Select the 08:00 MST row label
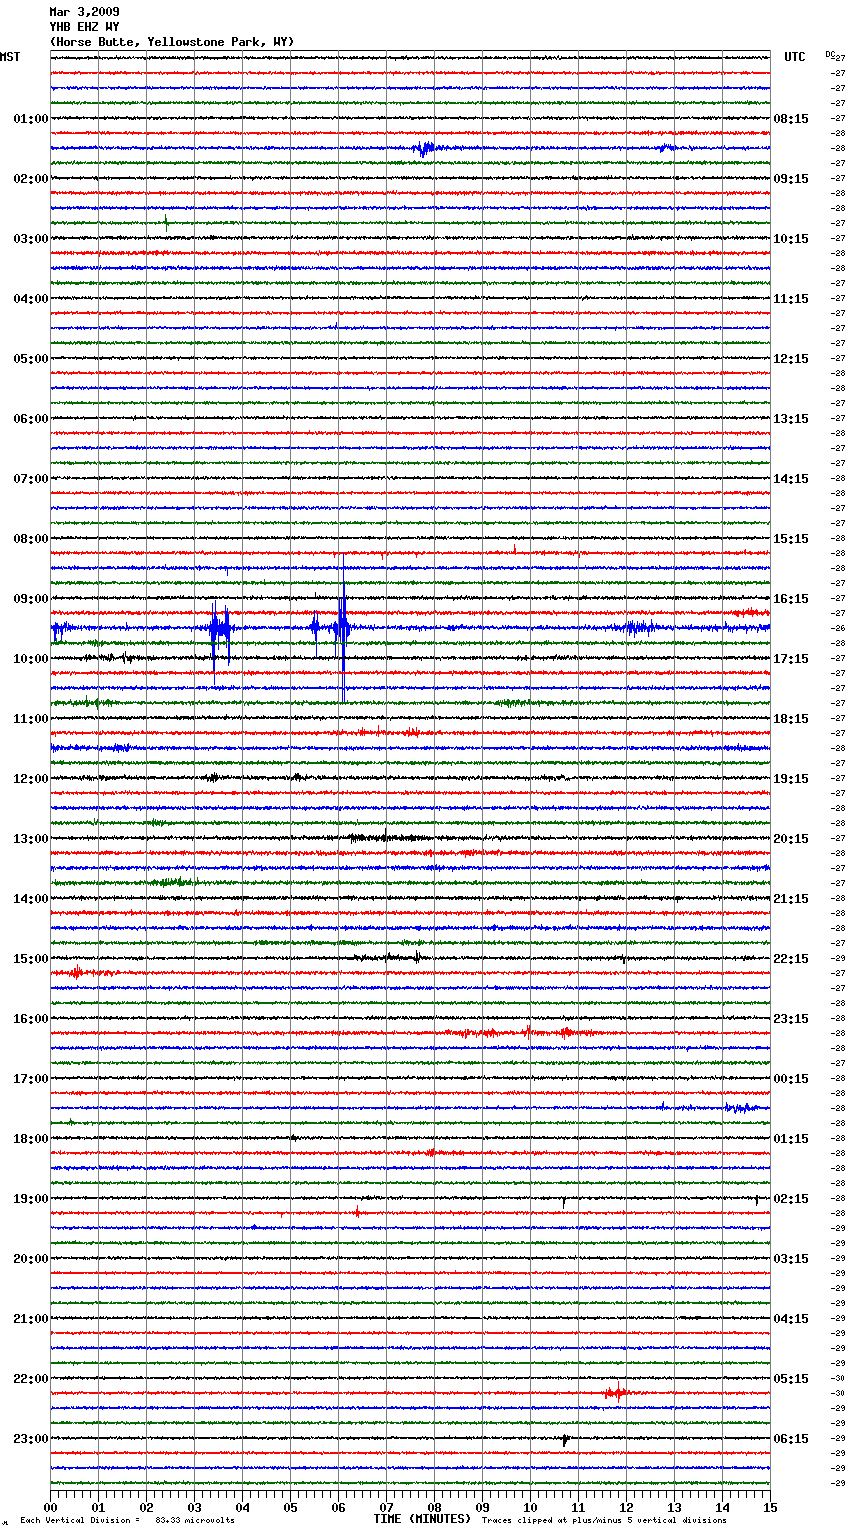 pyautogui.click(x=31, y=539)
